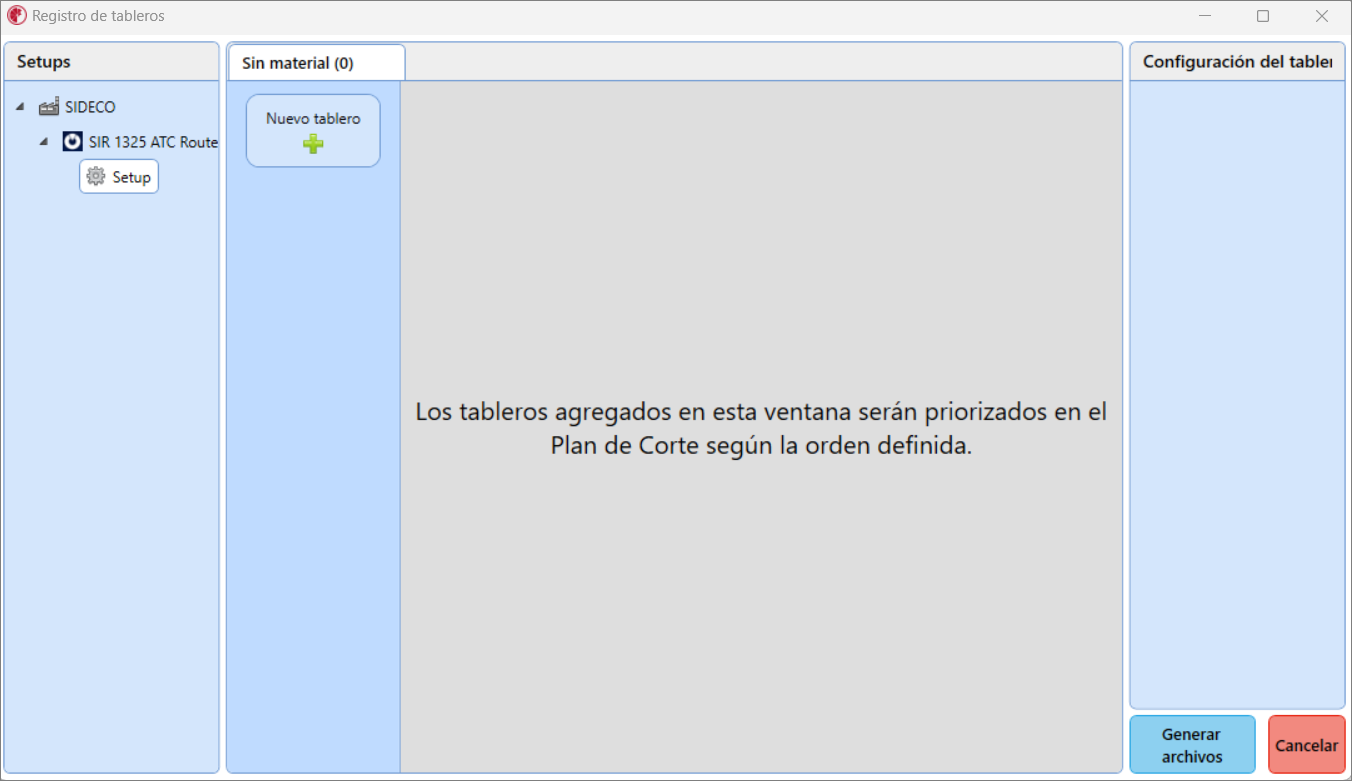Collapse the SIDECO tree node

tap(21, 107)
